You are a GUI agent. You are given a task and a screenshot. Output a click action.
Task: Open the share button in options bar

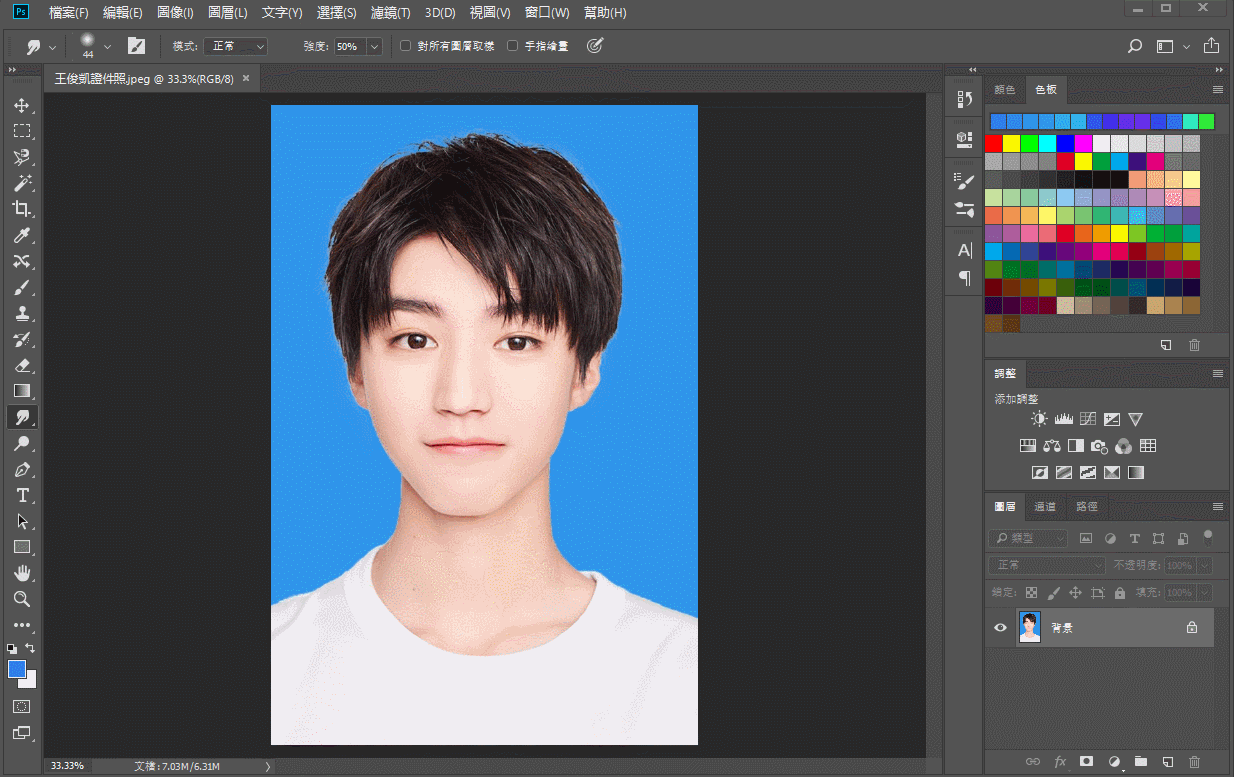[1211, 46]
